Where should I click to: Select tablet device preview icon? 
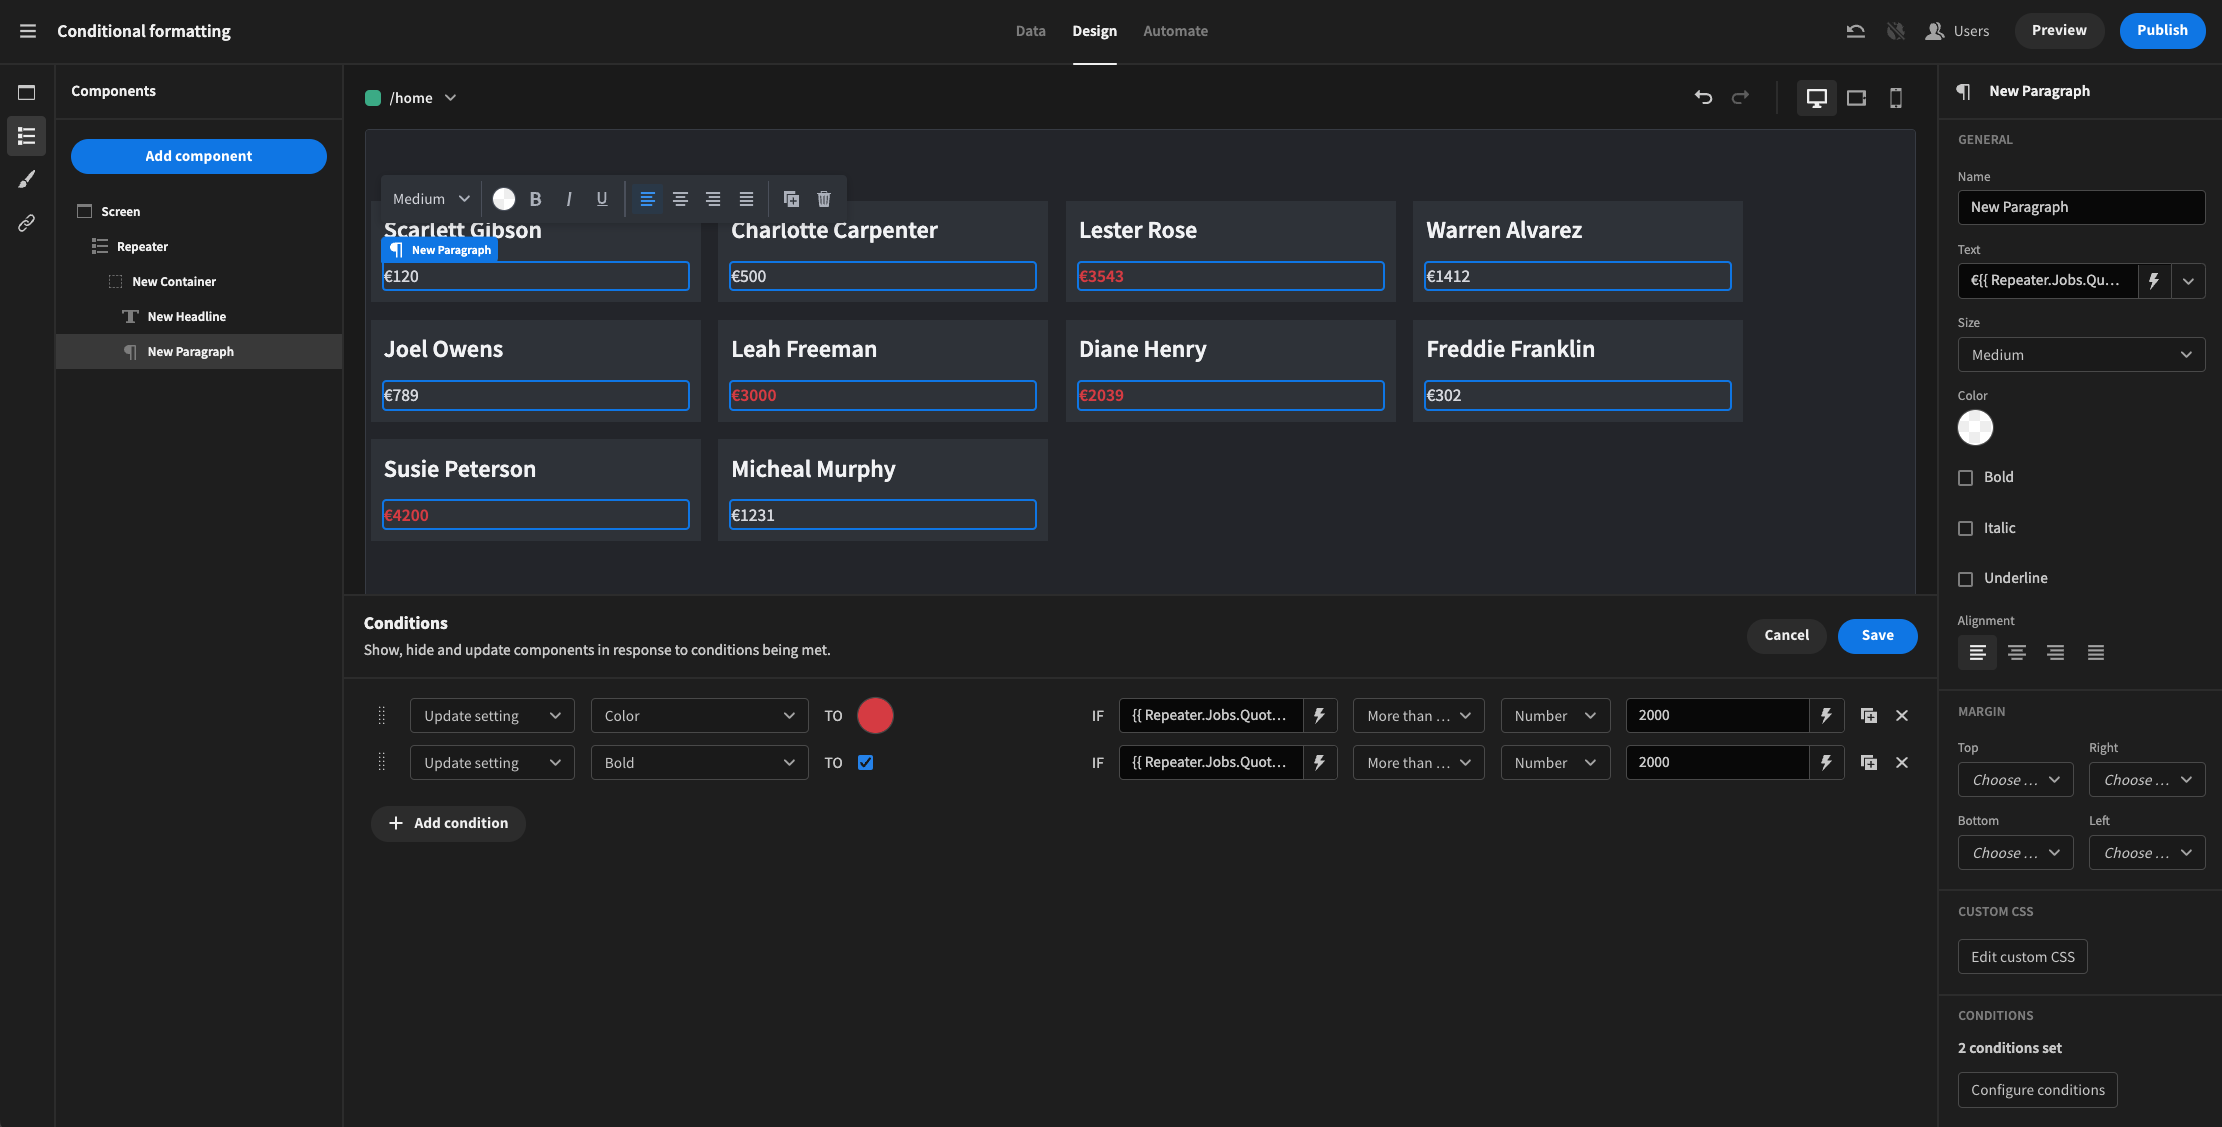point(1856,98)
